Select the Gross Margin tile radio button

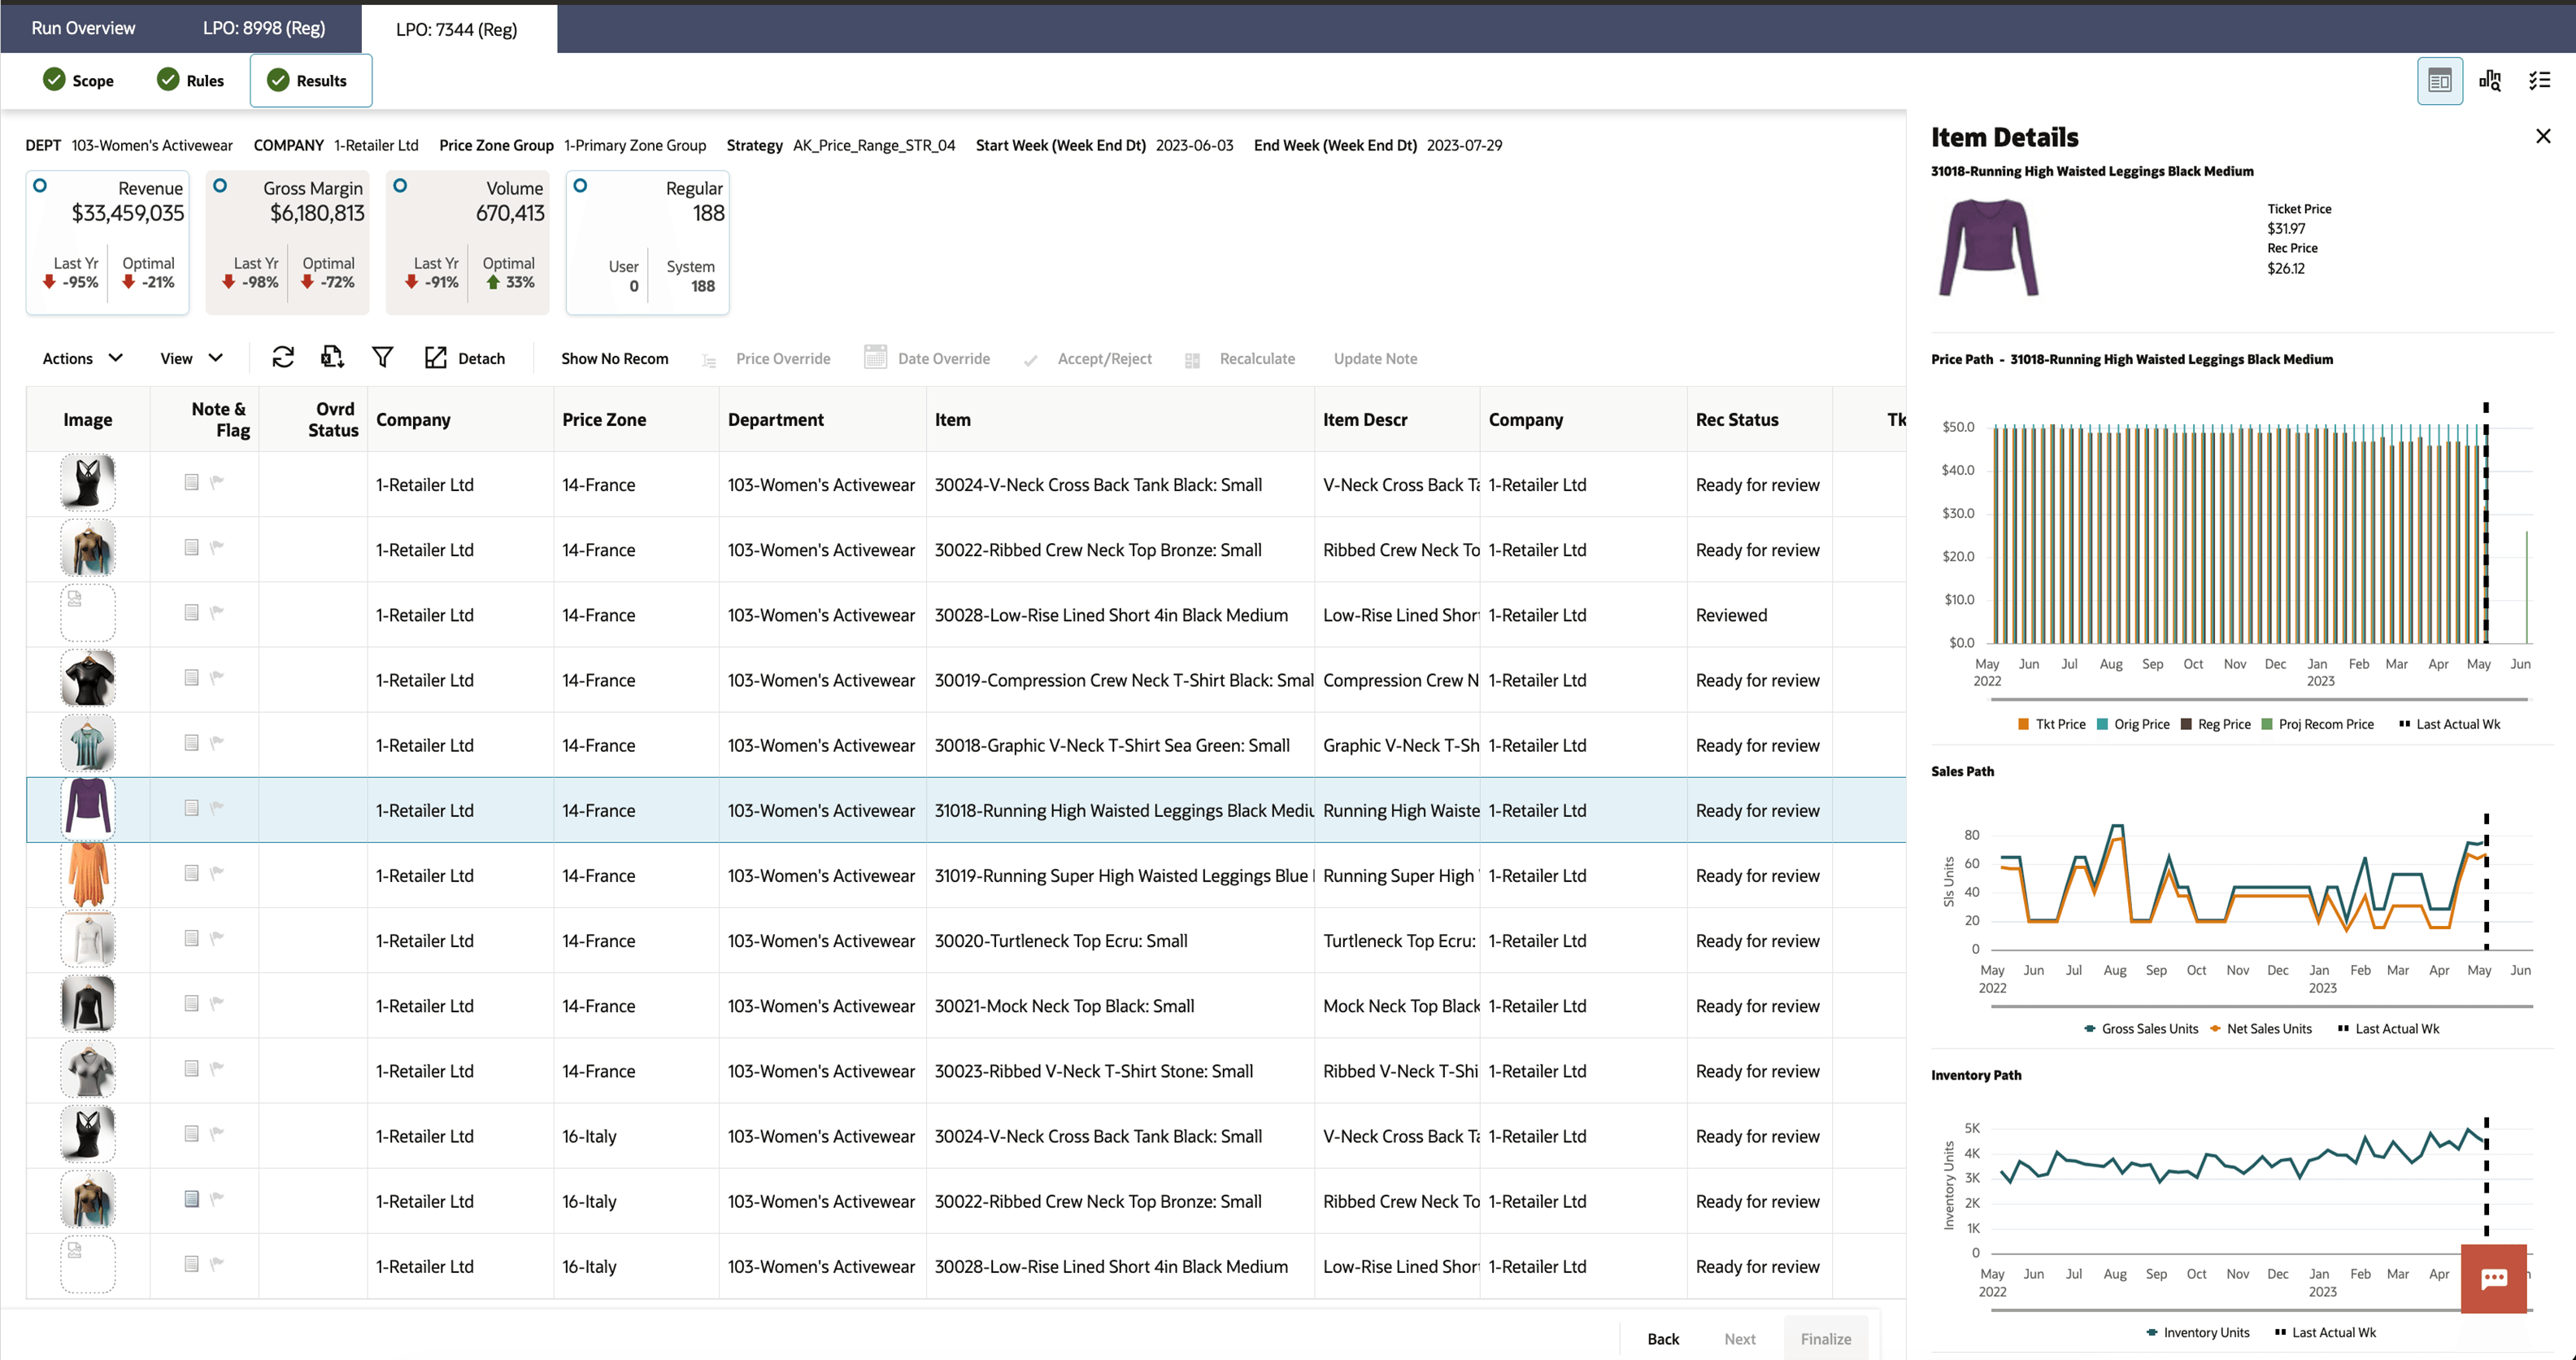pyautogui.click(x=220, y=186)
